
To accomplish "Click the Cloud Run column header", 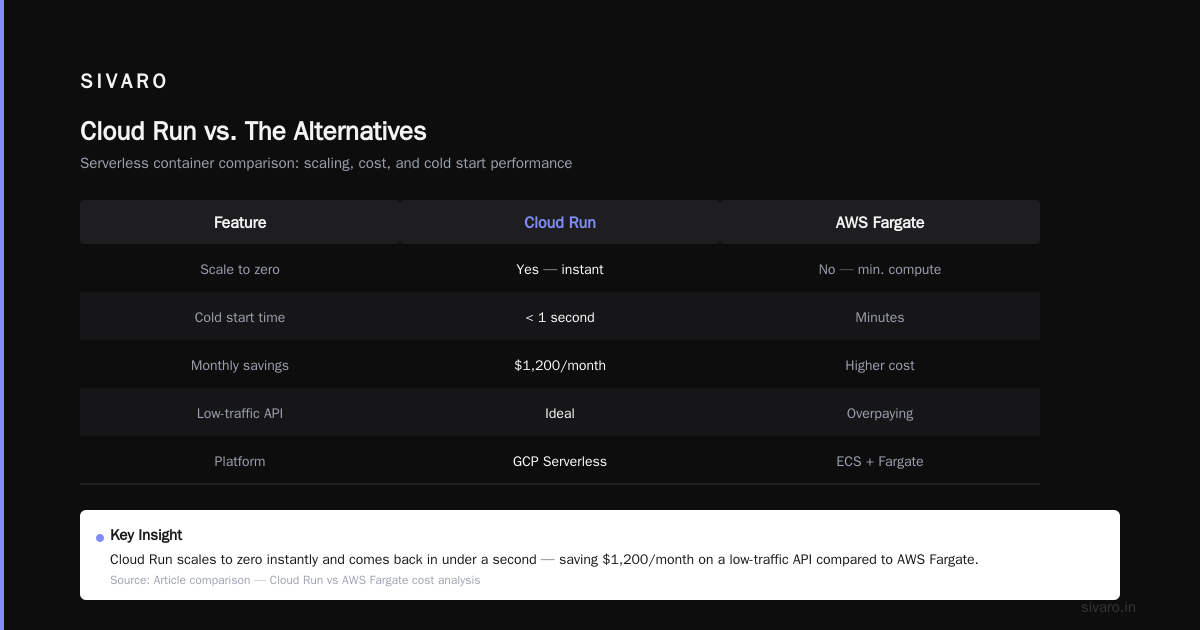I will click(560, 222).
